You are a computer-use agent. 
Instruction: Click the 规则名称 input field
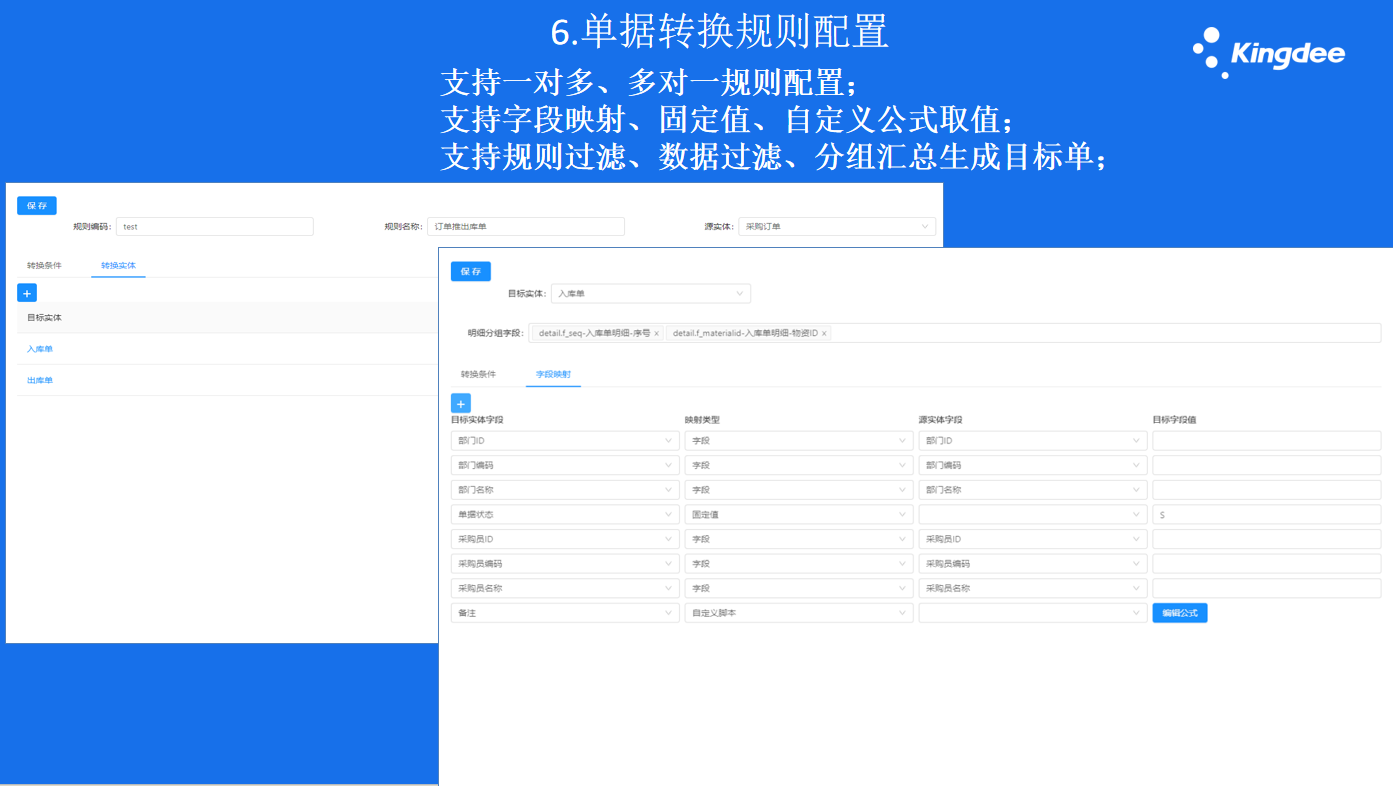point(525,227)
